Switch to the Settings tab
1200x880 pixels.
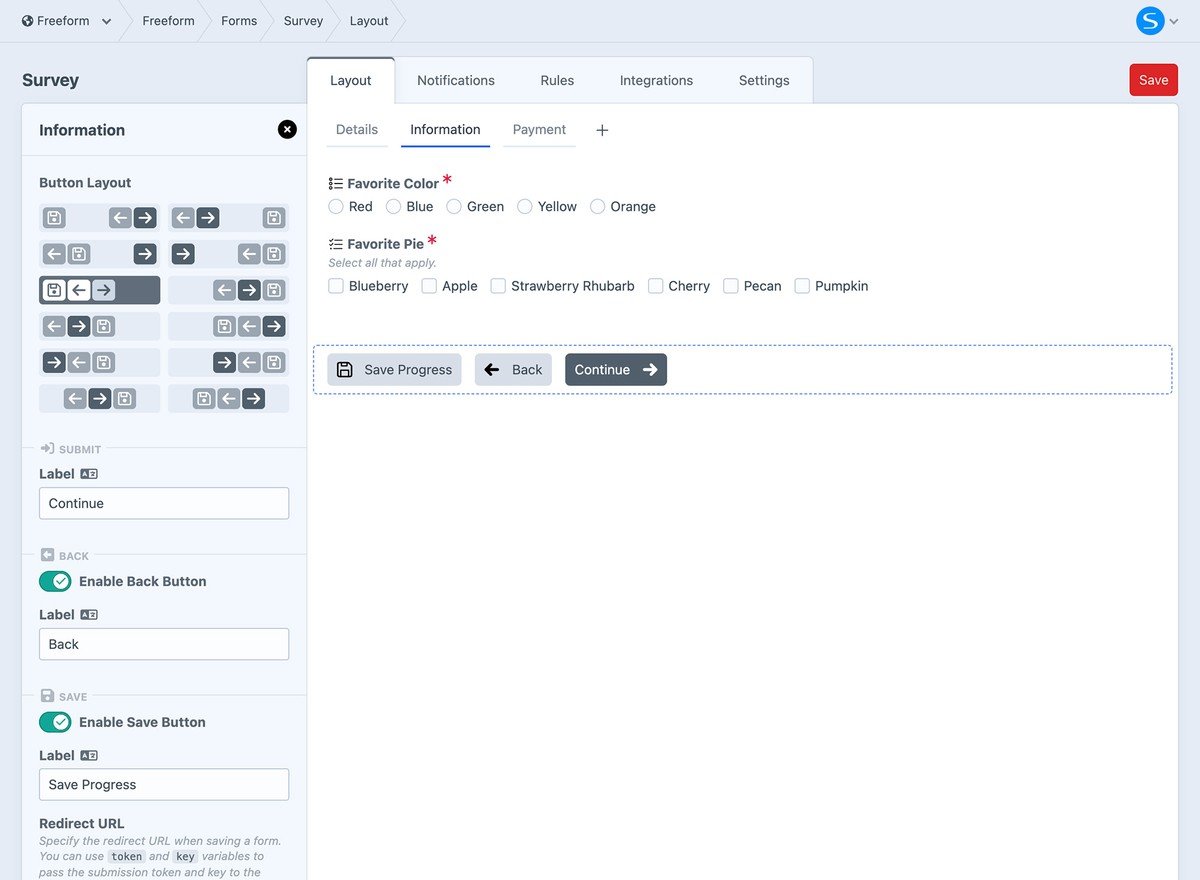[x=764, y=80]
